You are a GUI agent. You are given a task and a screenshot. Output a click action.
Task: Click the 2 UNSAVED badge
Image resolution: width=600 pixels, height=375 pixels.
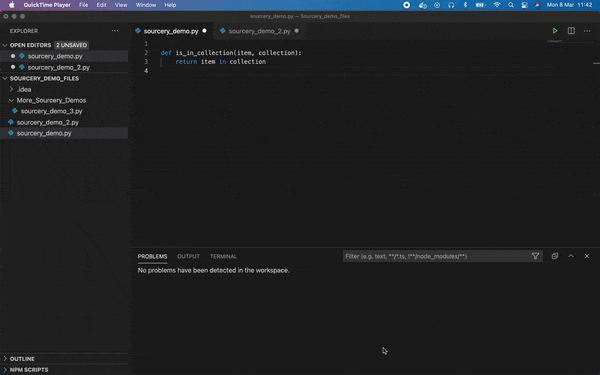72,45
